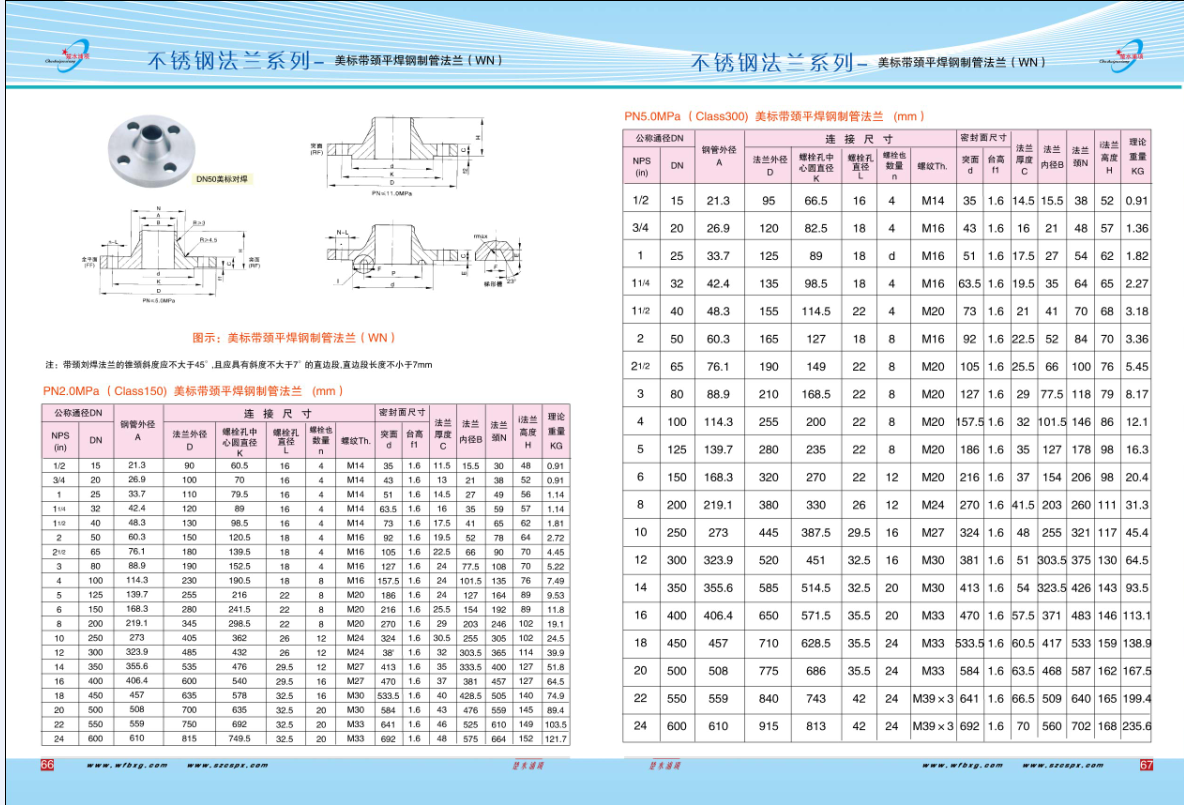Click the 理论重量 KG header in the Class150 table
This screenshot has height=805, width=1184.
click(x=557, y=430)
